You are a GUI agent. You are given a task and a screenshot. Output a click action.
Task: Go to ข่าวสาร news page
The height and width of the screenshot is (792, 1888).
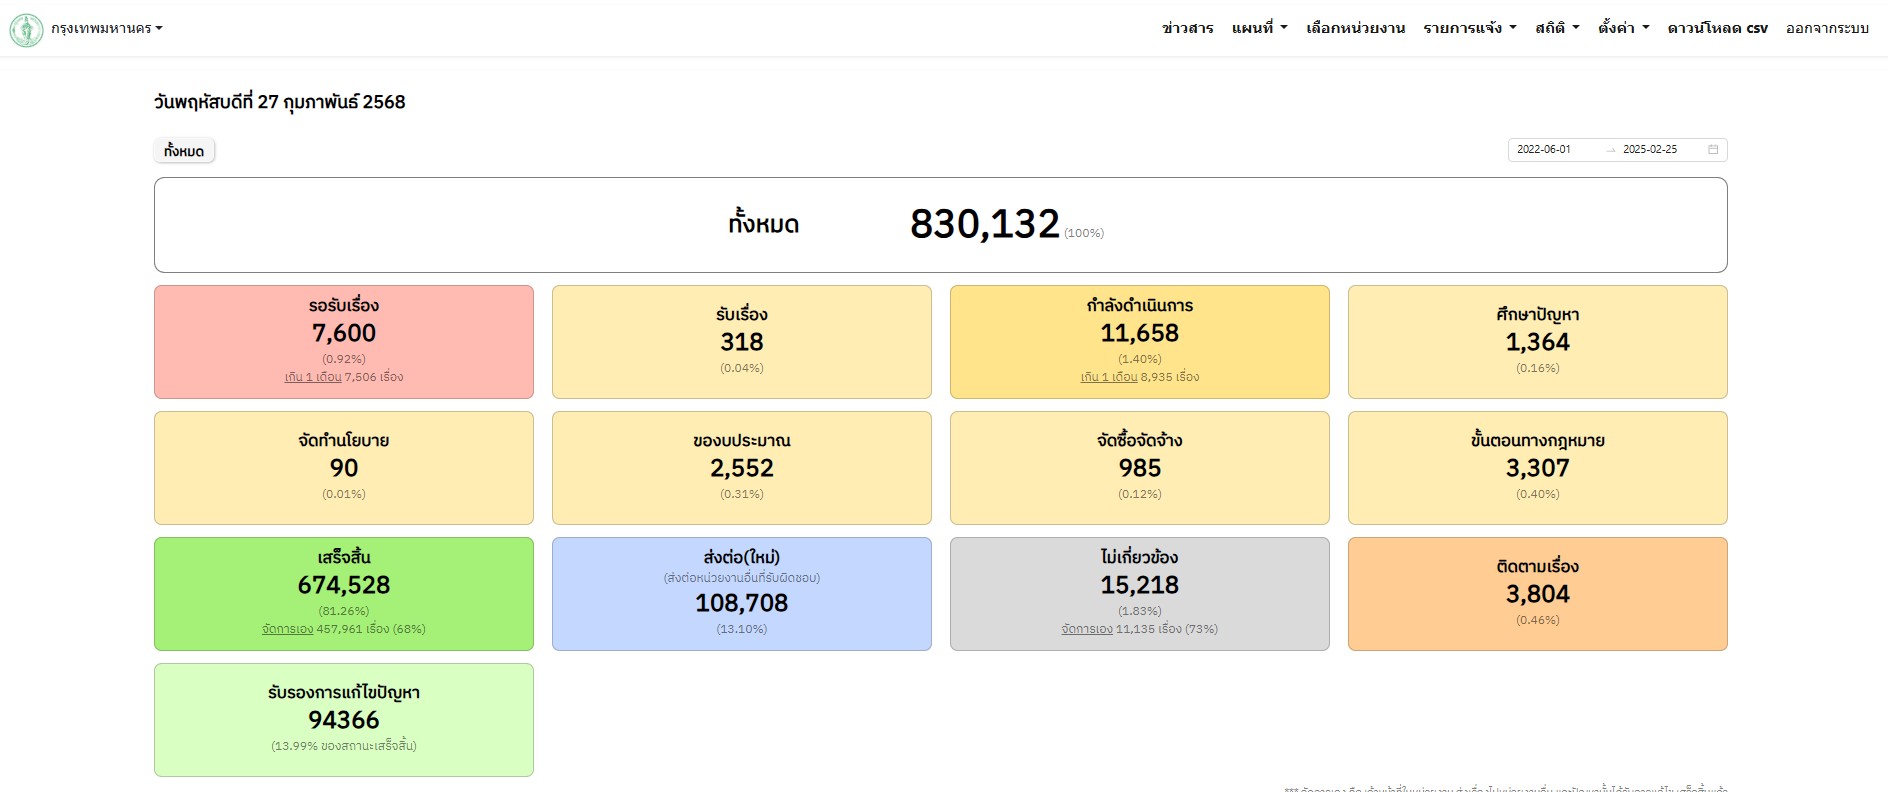pyautogui.click(x=1187, y=29)
